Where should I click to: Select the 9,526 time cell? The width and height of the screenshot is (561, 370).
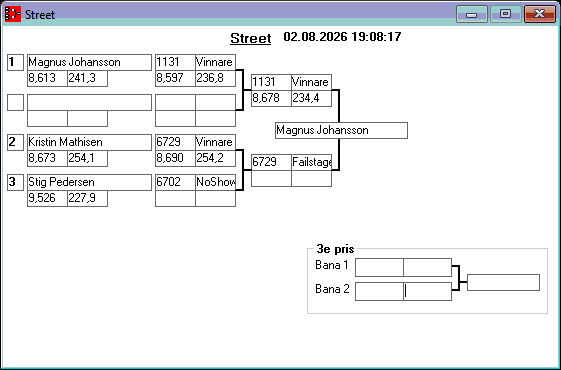(47, 198)
